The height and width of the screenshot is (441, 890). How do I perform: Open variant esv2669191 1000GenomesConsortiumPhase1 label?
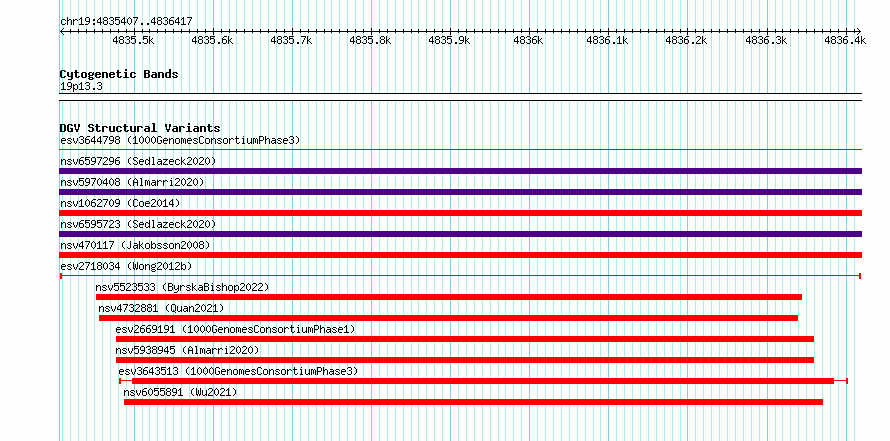(x=236, y=329)
